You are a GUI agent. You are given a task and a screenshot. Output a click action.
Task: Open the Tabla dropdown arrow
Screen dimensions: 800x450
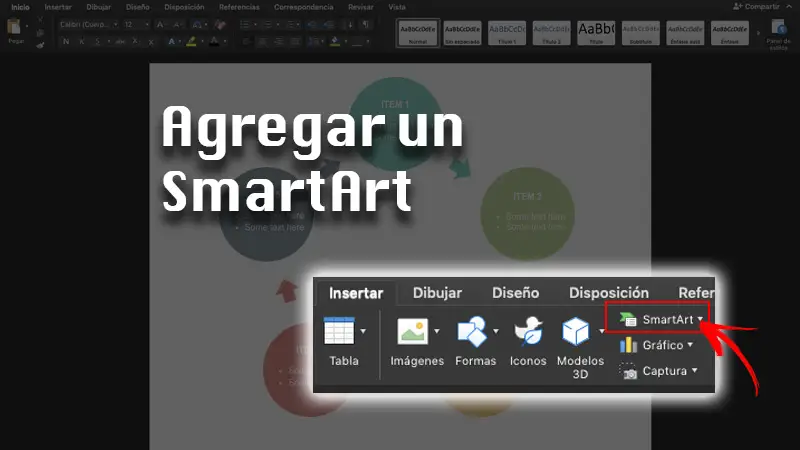point(363,331)
